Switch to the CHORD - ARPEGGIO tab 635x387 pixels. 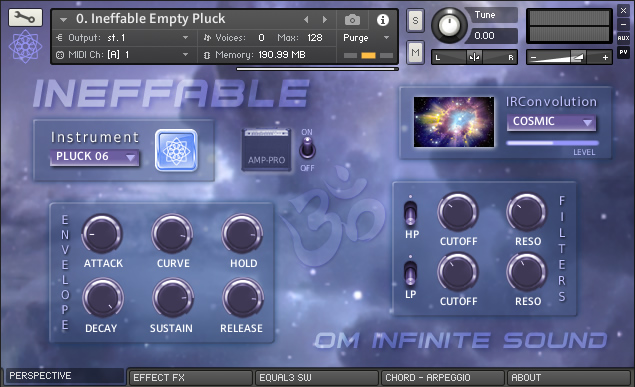tap(442, 378)
